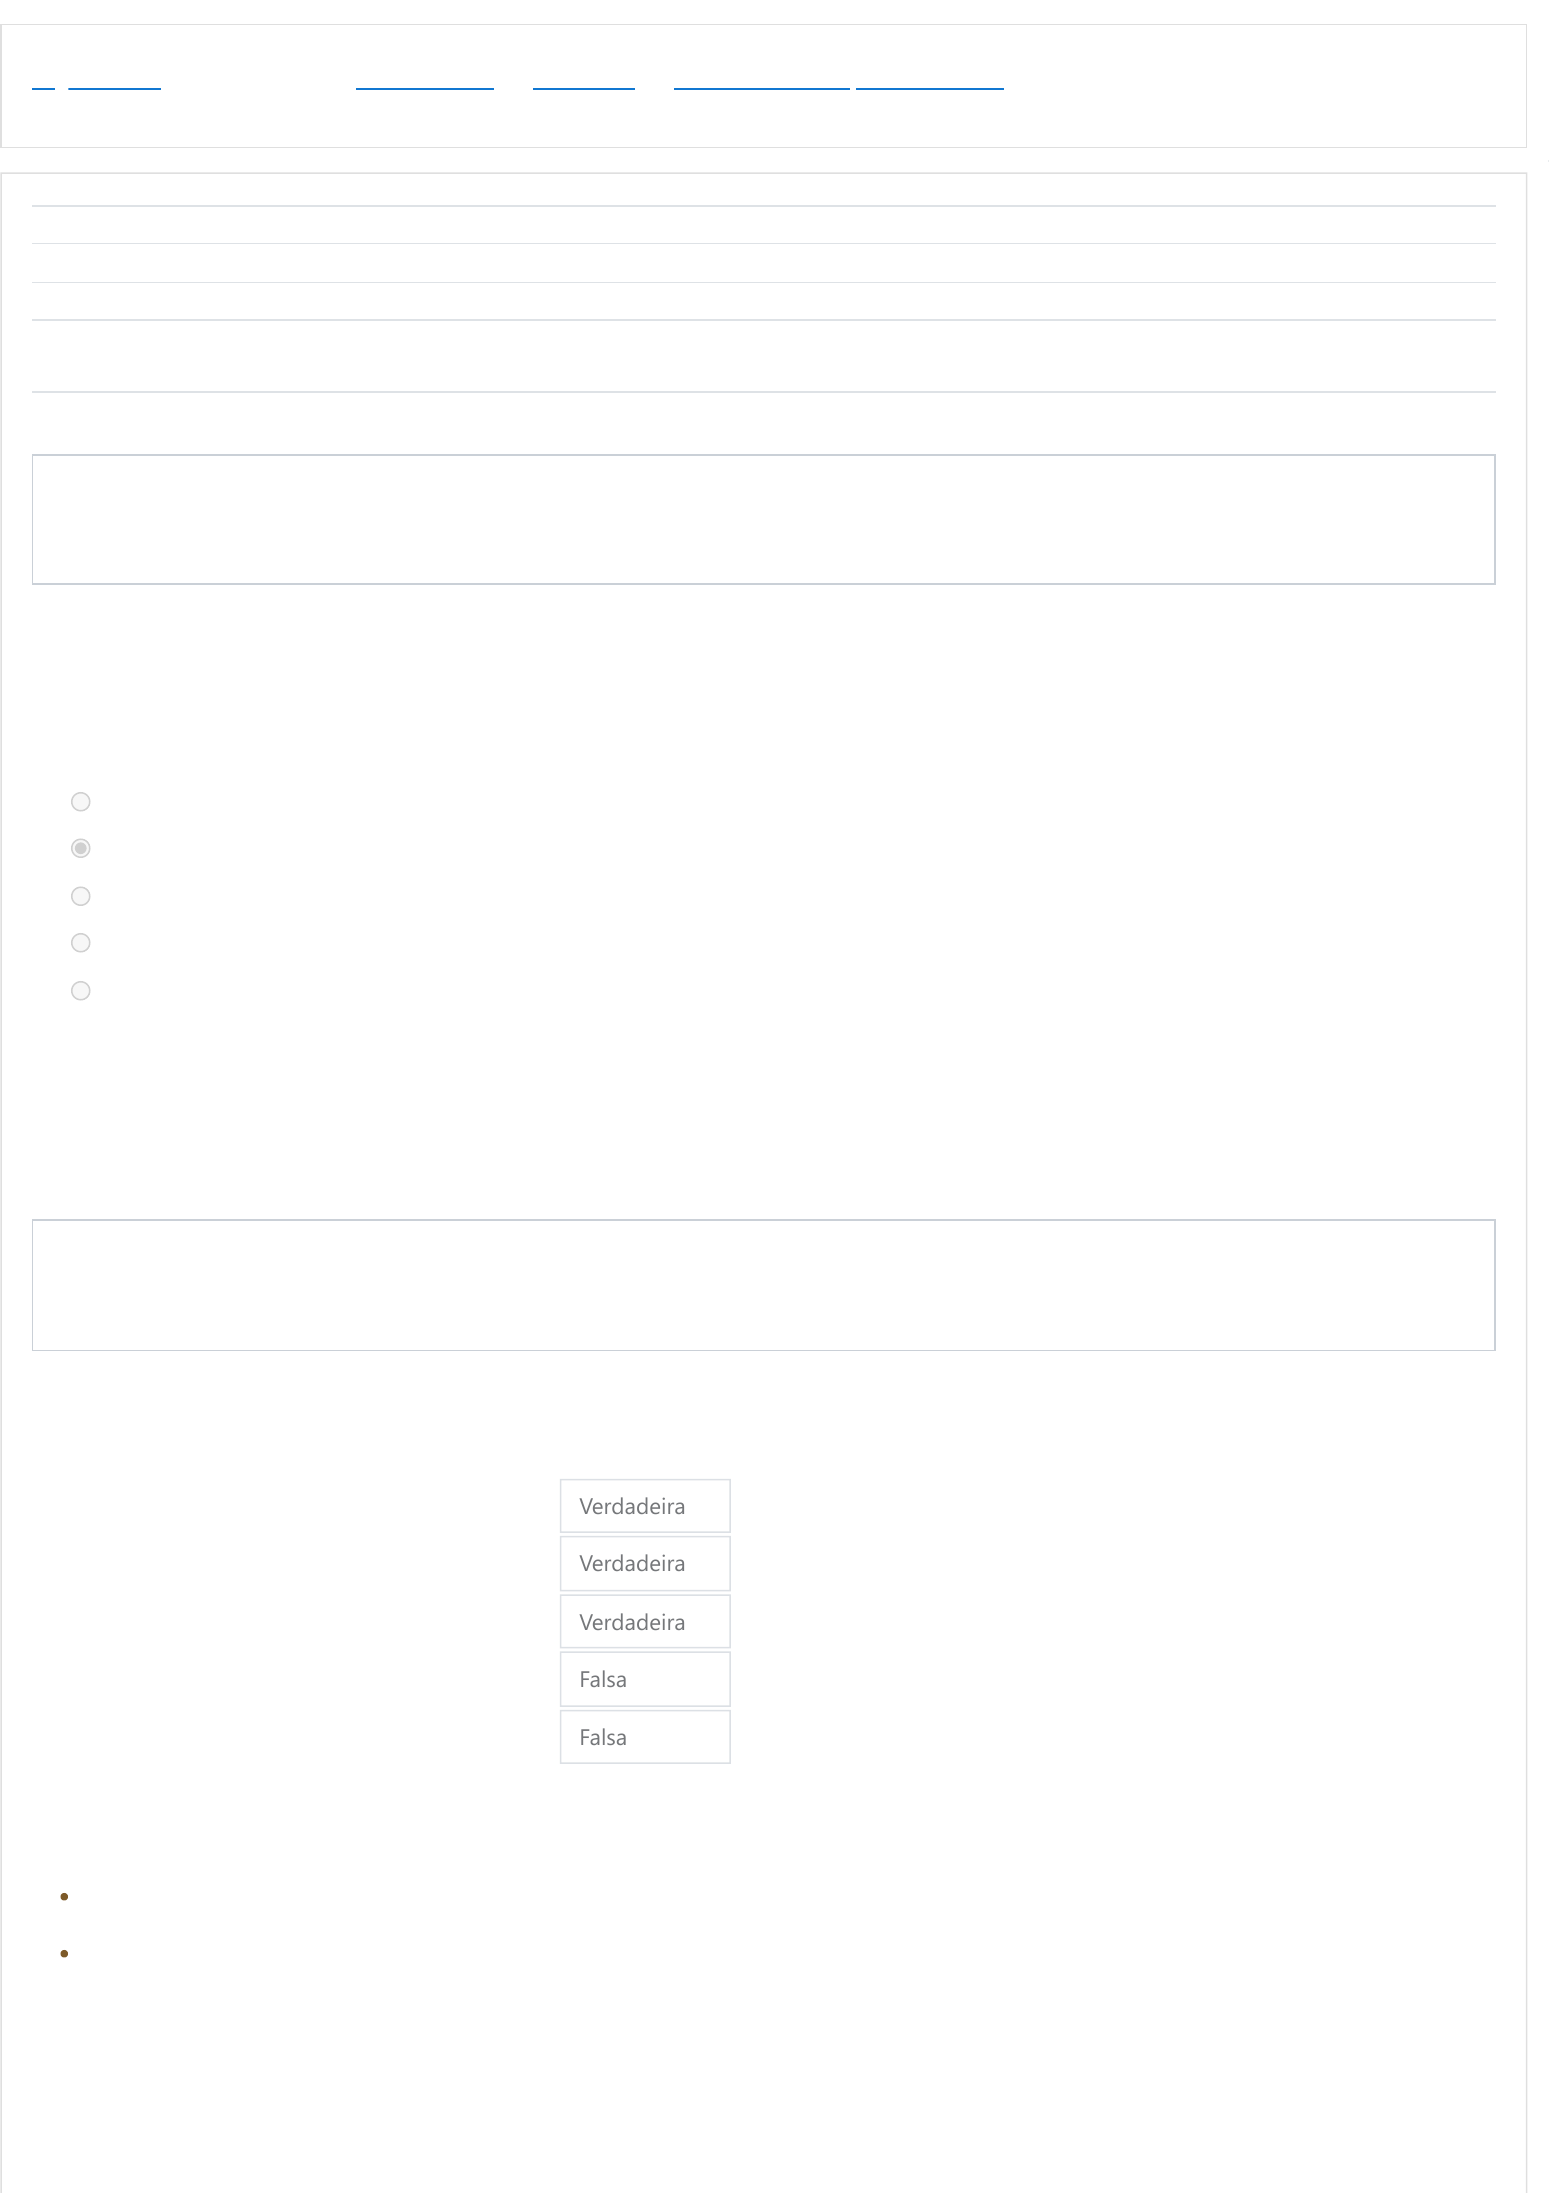Click the already-selected second radio option
This screenshot has height=2193, width=1549.
[x=81, y=848]
